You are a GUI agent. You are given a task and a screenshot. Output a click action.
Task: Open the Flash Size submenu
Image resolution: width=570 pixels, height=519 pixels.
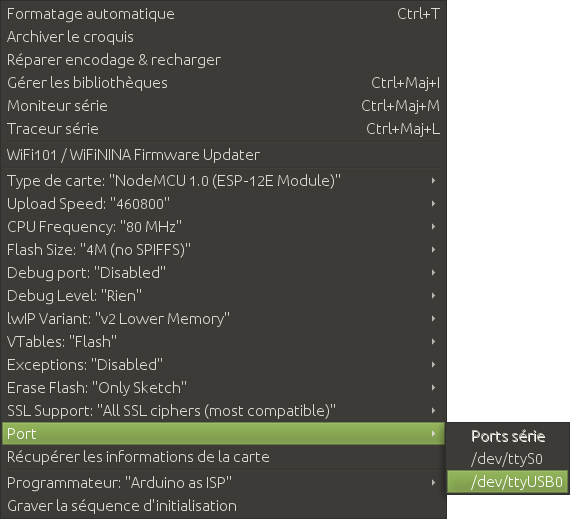223,250
